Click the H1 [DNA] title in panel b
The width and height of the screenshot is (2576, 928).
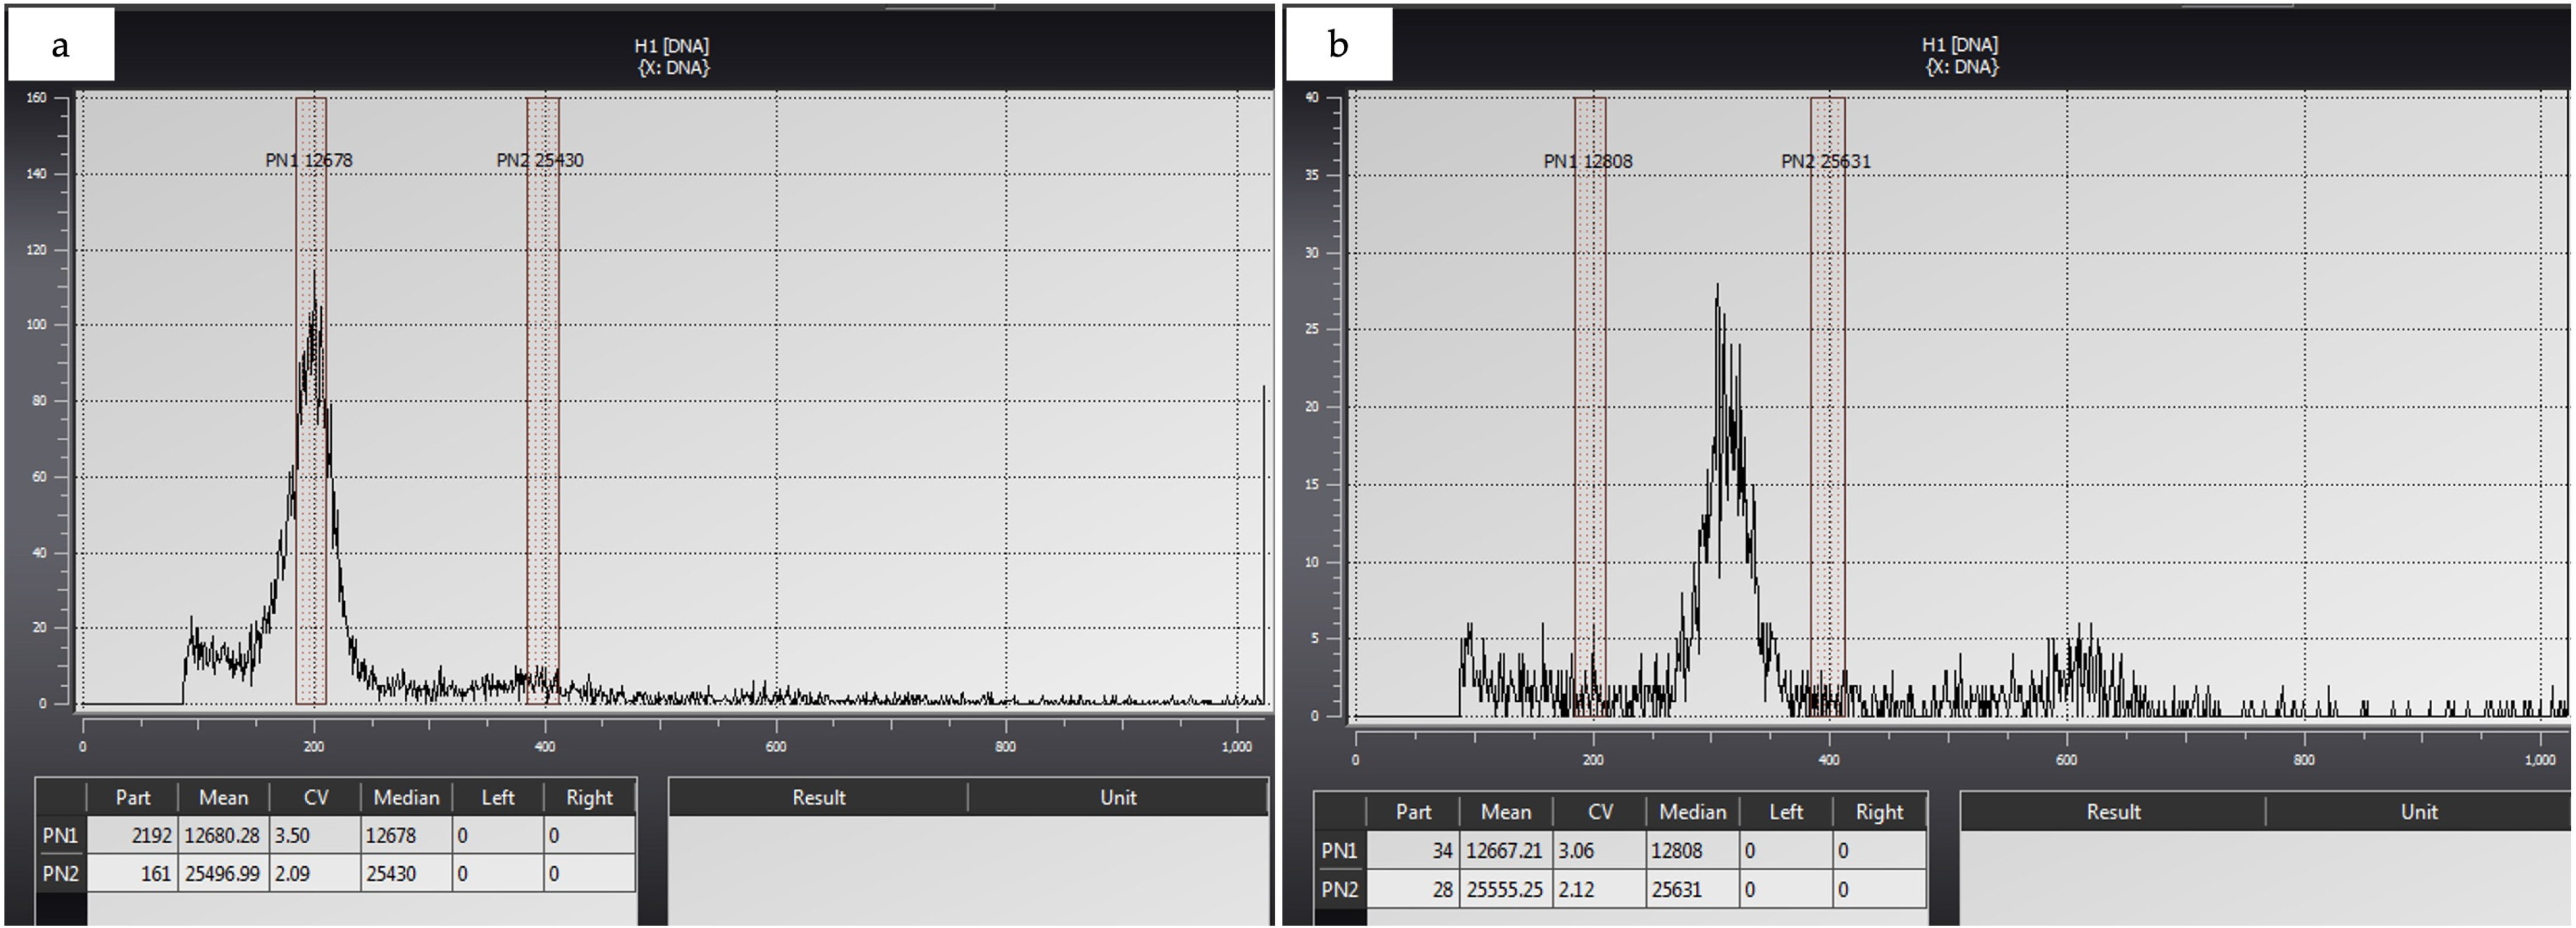pyautogui.click(x=1960, y=45)
